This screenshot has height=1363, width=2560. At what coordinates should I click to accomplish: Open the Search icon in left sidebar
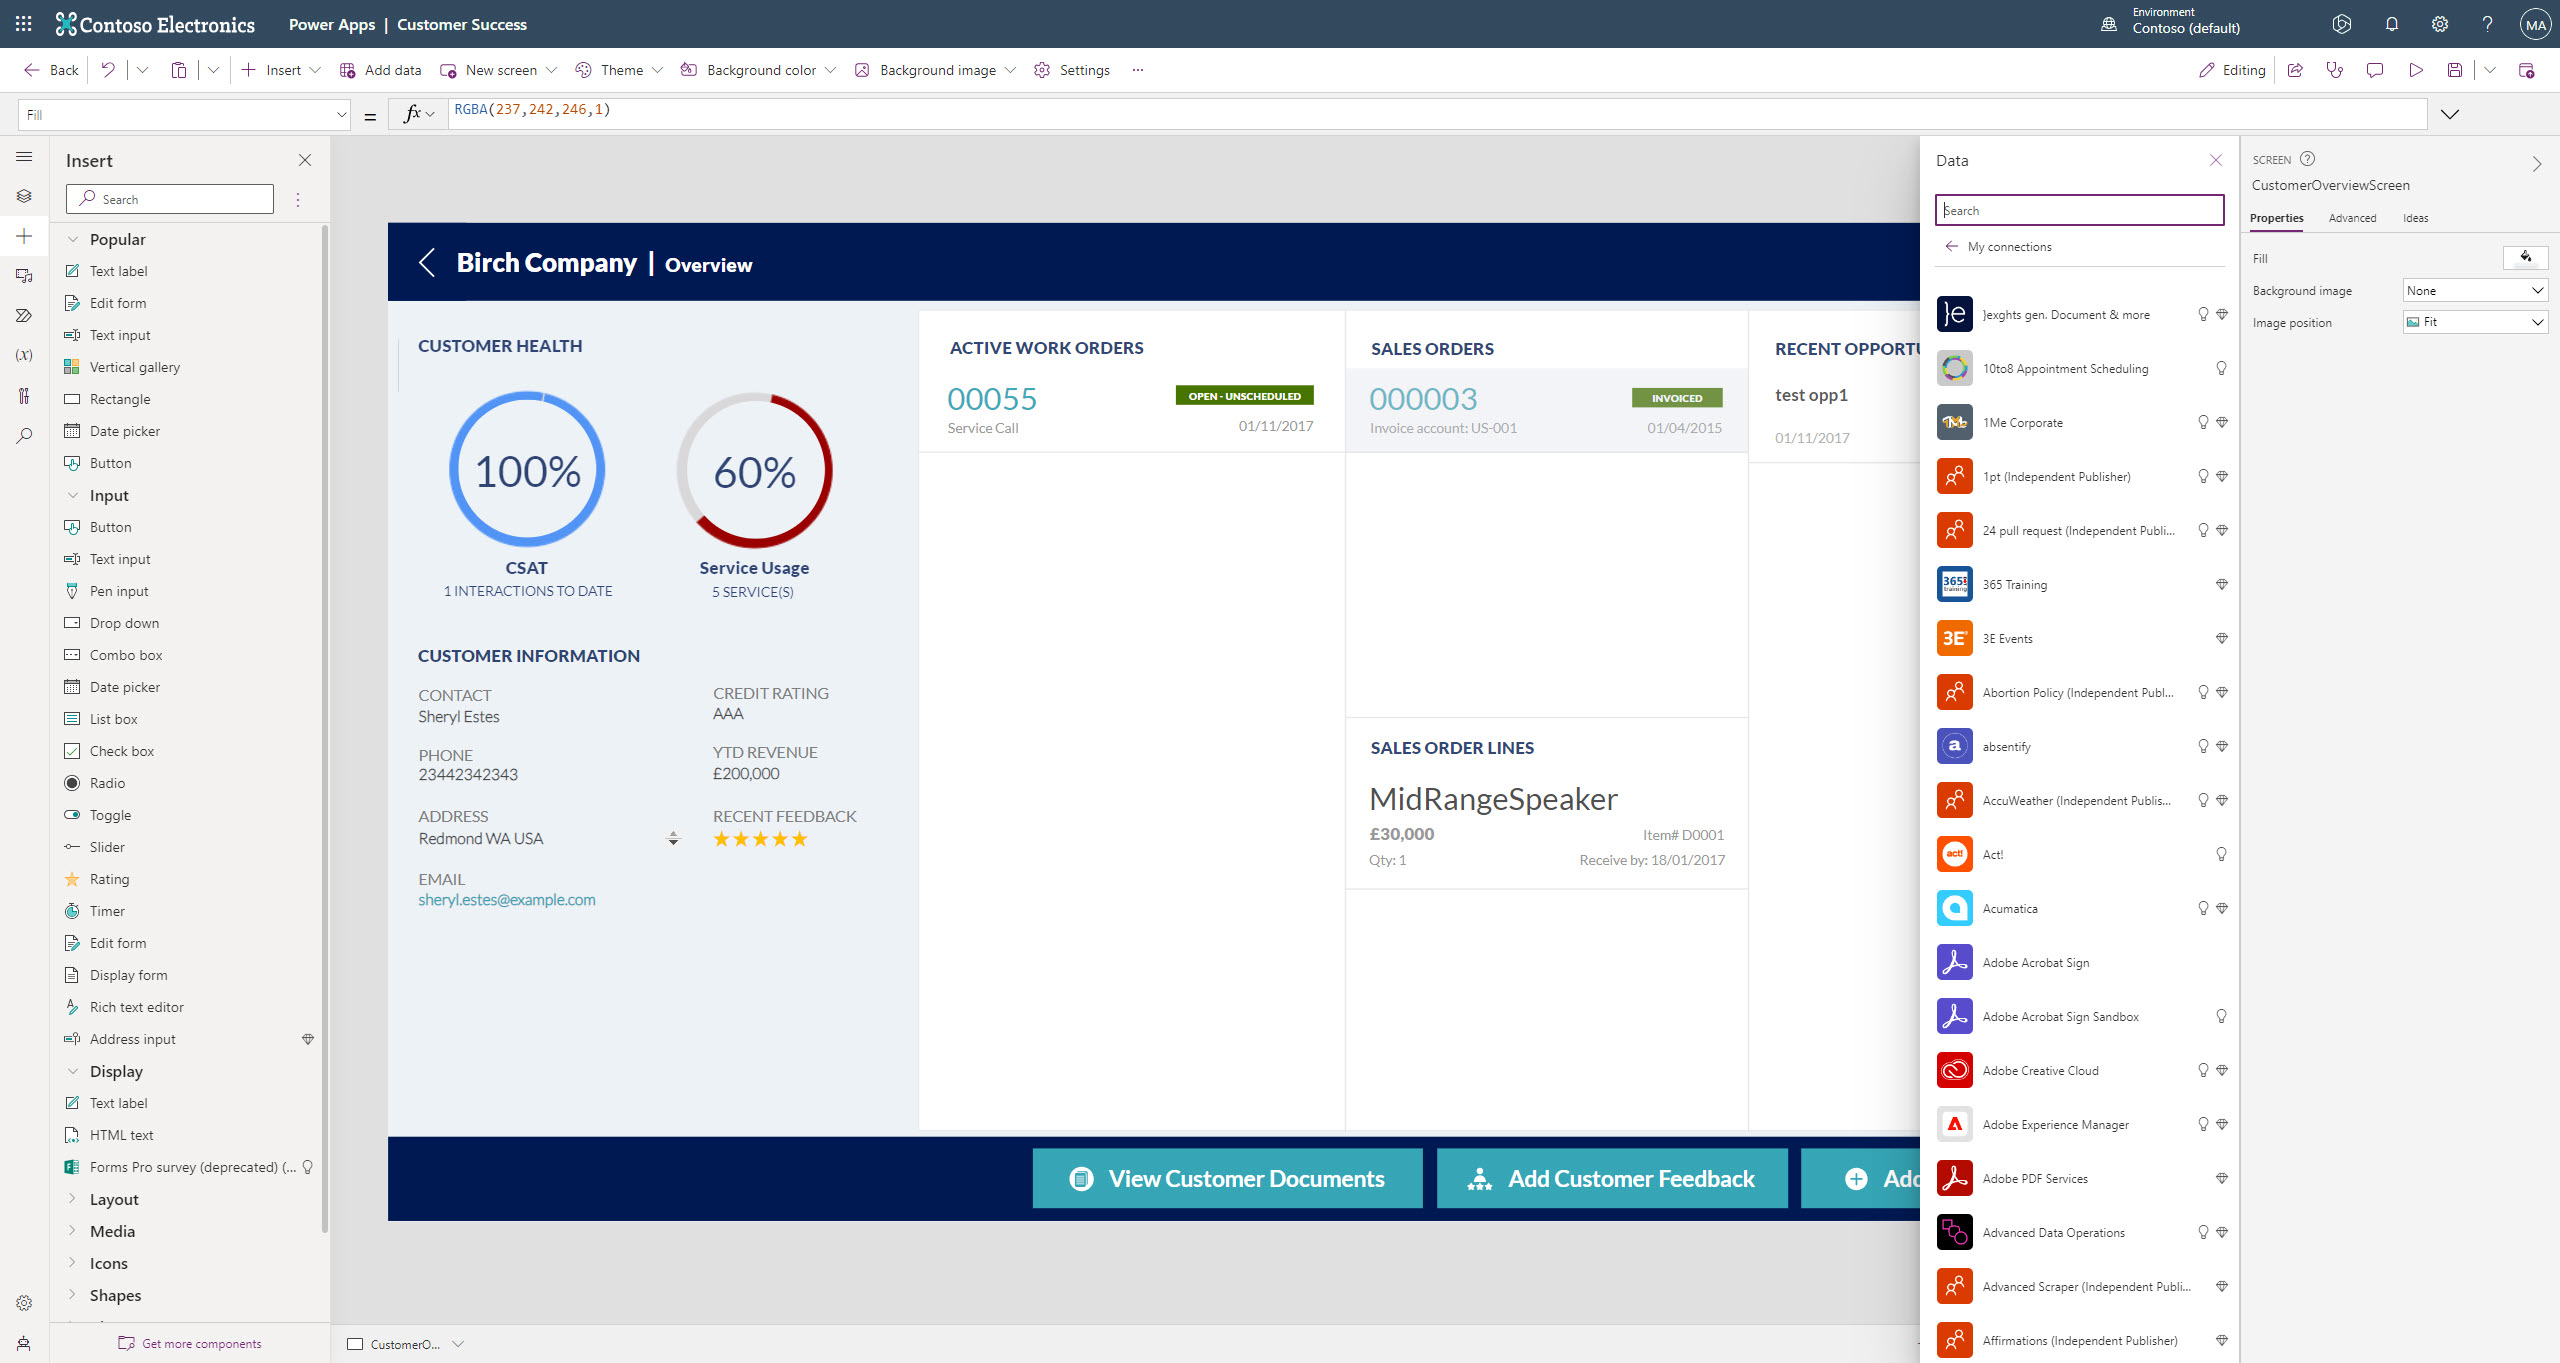coord(24,436)
